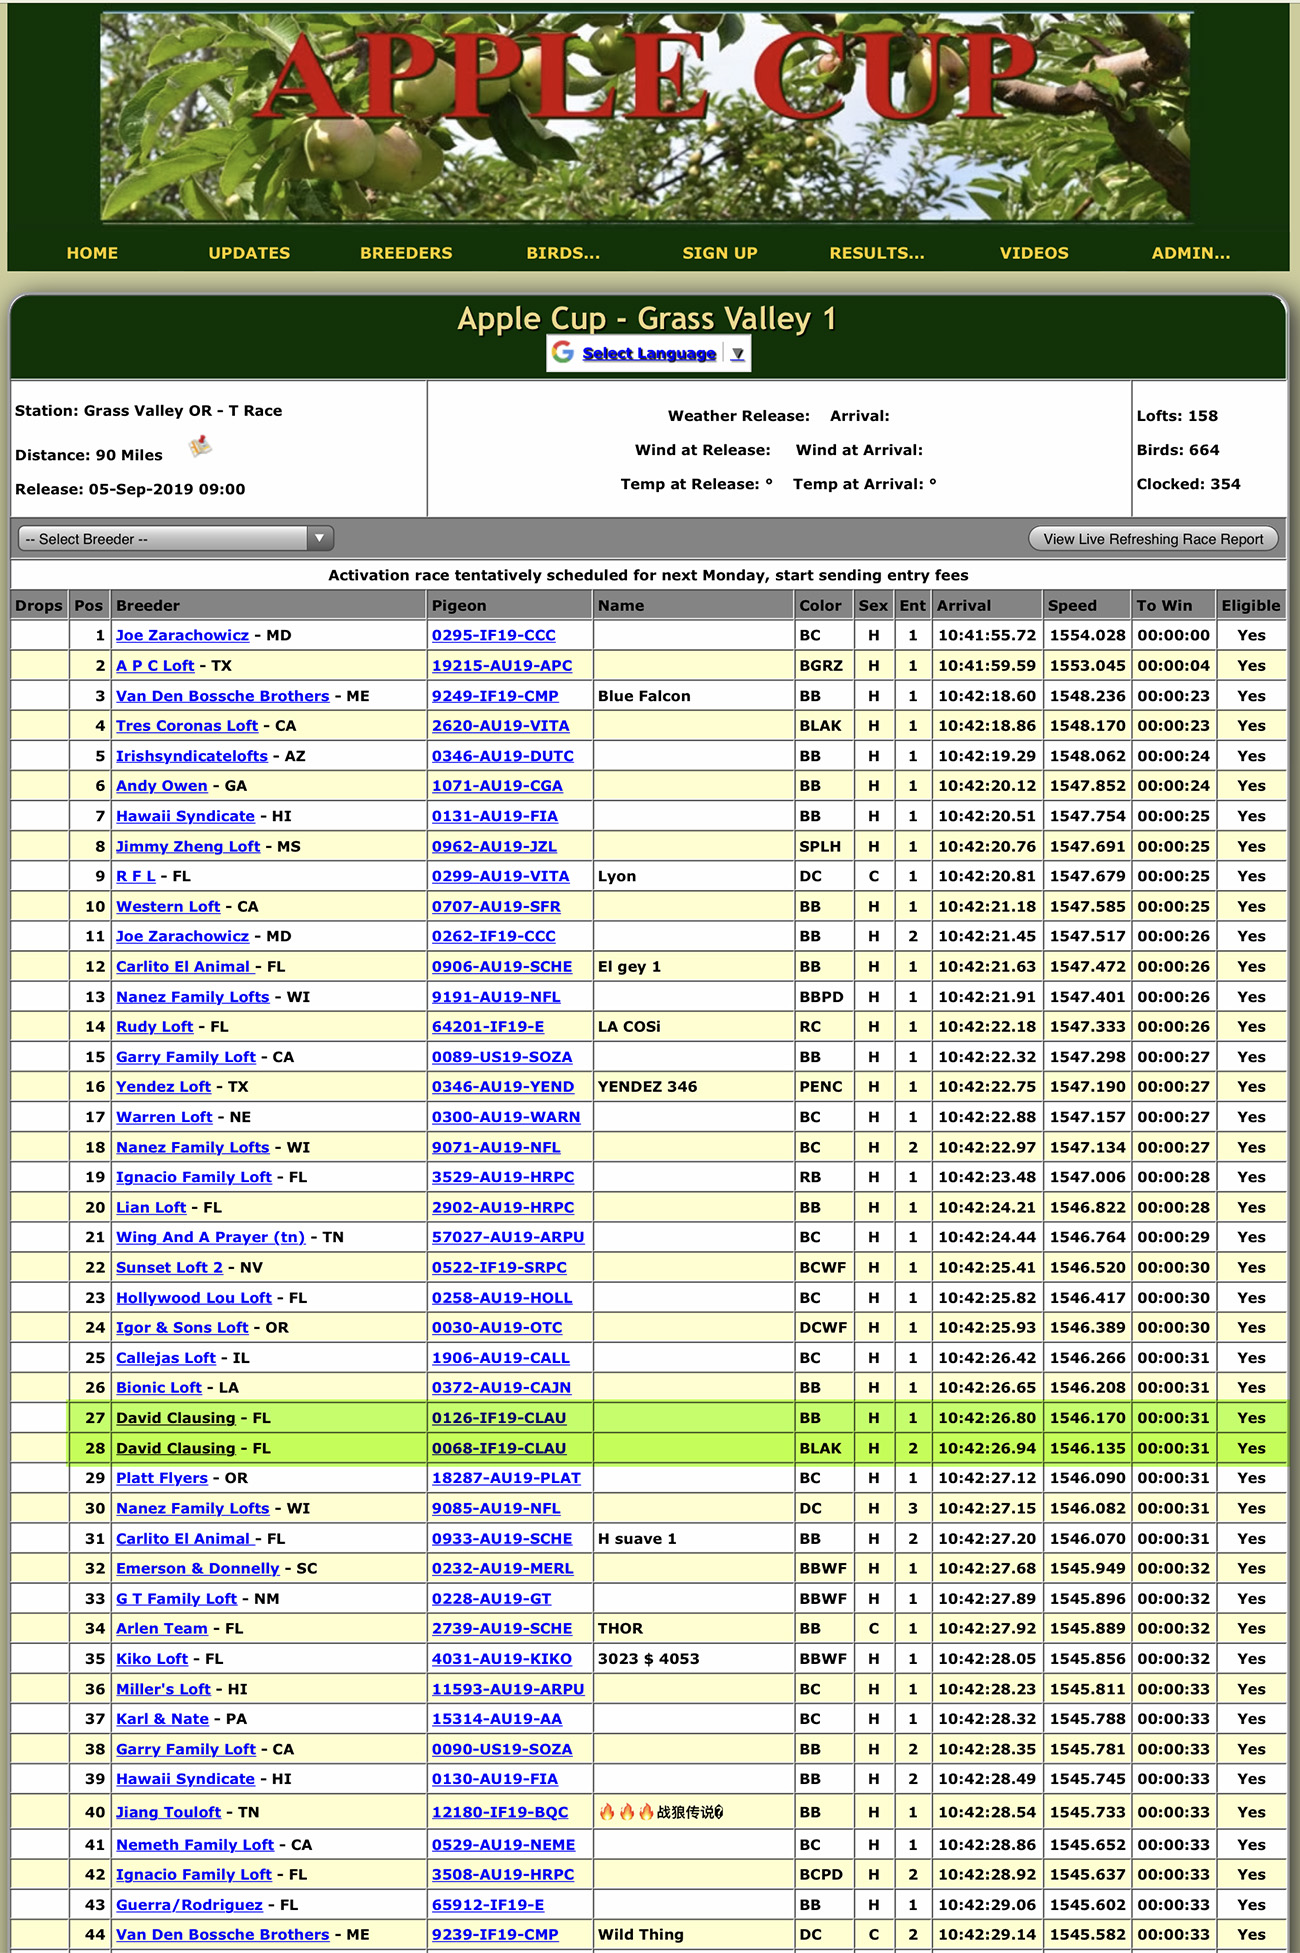Open Miller's Loft breeder link

[x=163, y=1689]
